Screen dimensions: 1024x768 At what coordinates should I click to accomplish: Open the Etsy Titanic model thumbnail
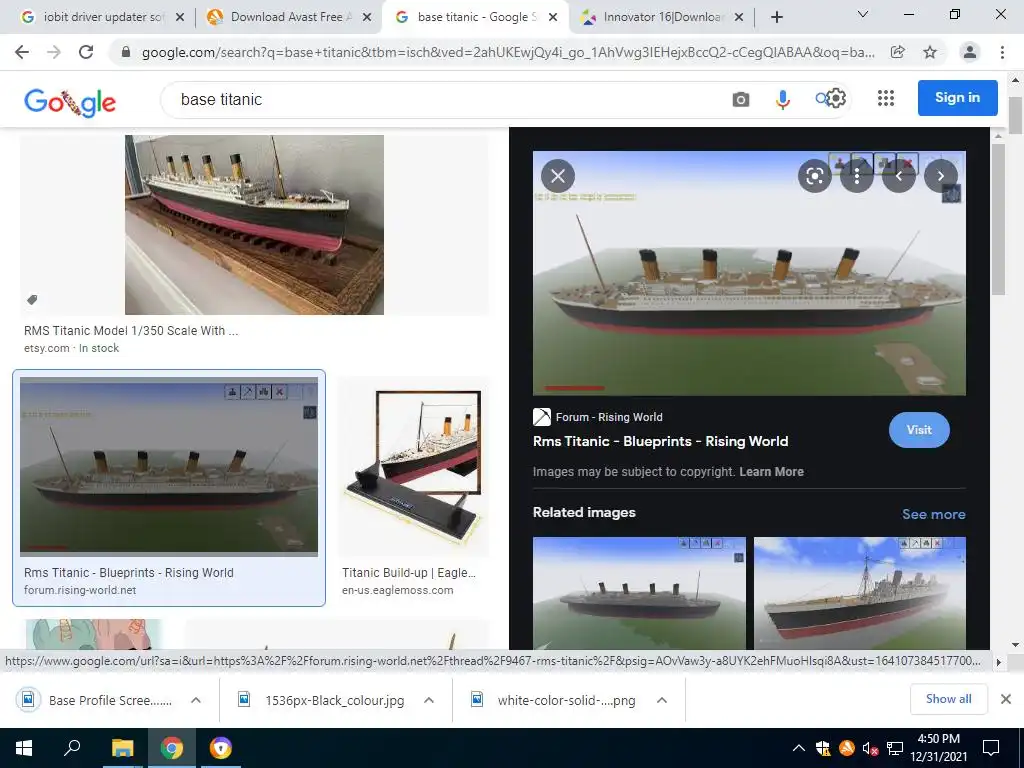click(x=254, y=225)
